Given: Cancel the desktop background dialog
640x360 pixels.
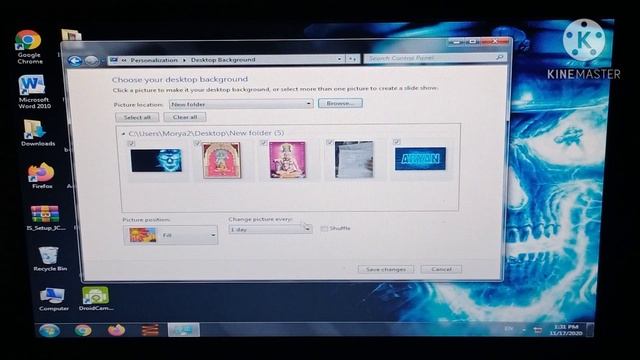Looking at the screenshot, I should point(441,269).
